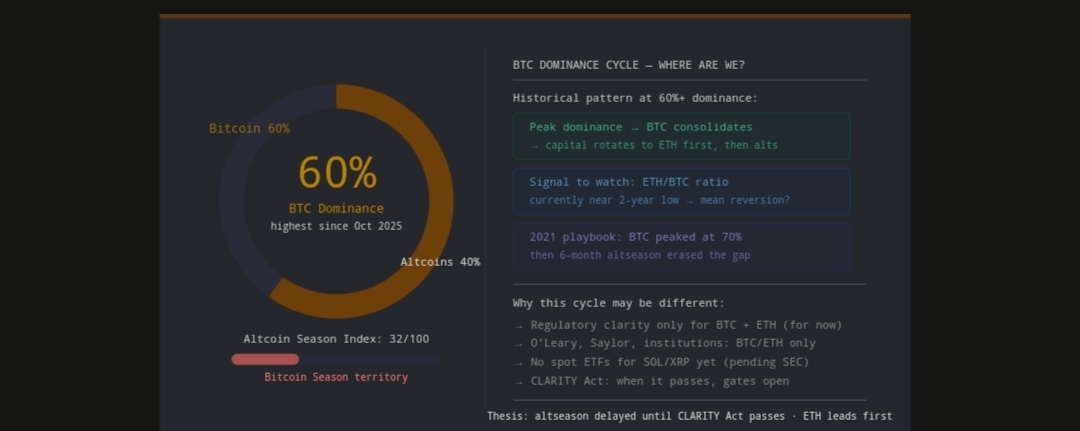Click the "Altcoin Season Index: 32/100" label
1080x431 pixels.
(x=336, y=339)
